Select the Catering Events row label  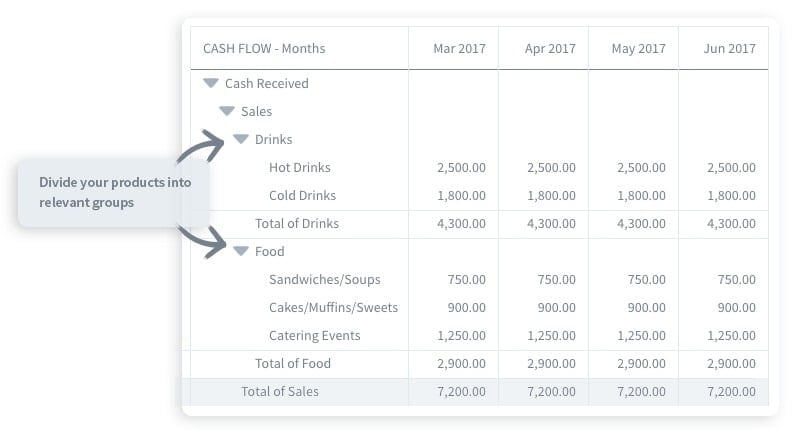point(315,335)
